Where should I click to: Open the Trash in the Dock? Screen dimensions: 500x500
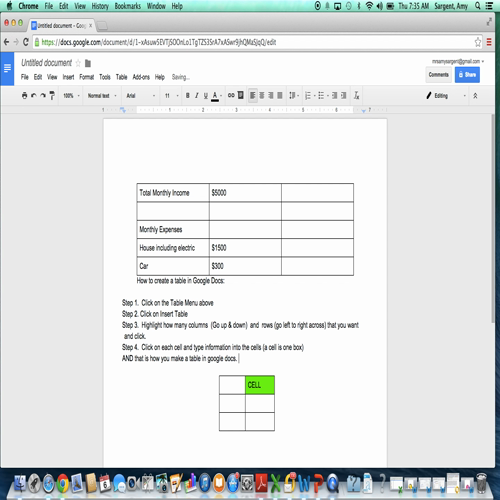(x=481, y=483)
